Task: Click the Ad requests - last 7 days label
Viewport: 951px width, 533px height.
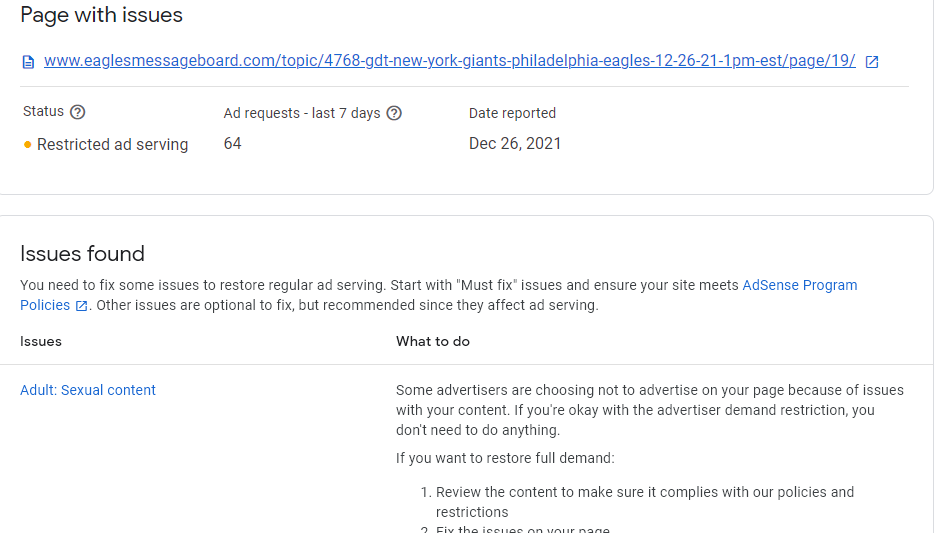Action: 302,113
